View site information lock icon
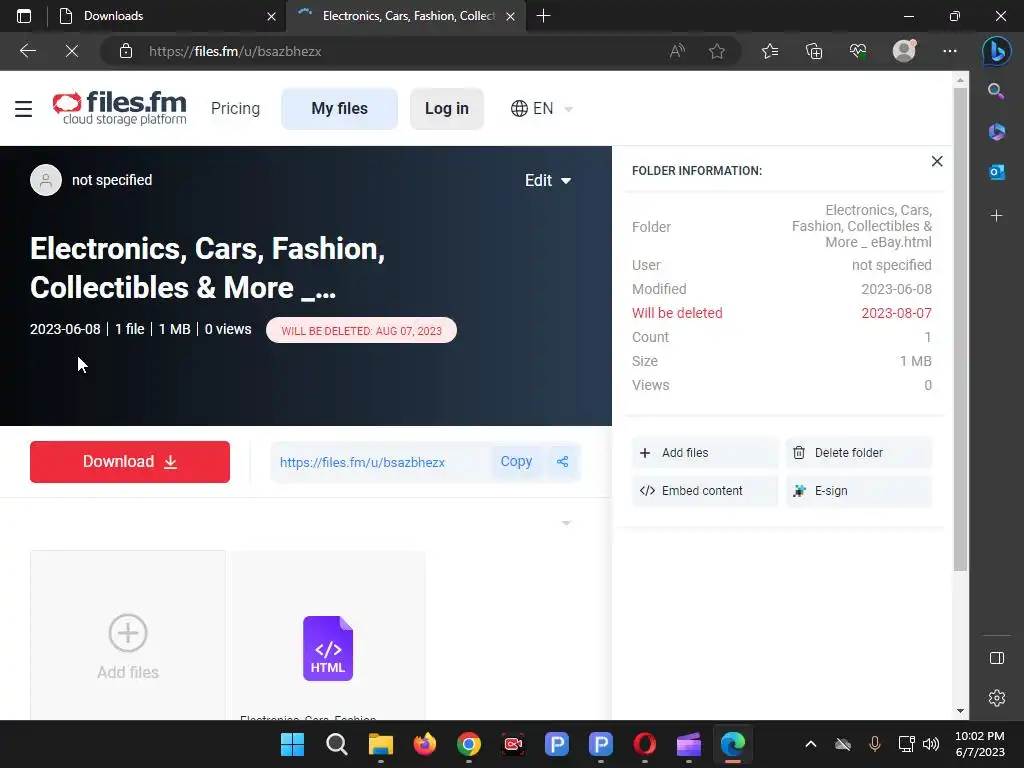Screen dimensions: 1024x768 (126, 51)
